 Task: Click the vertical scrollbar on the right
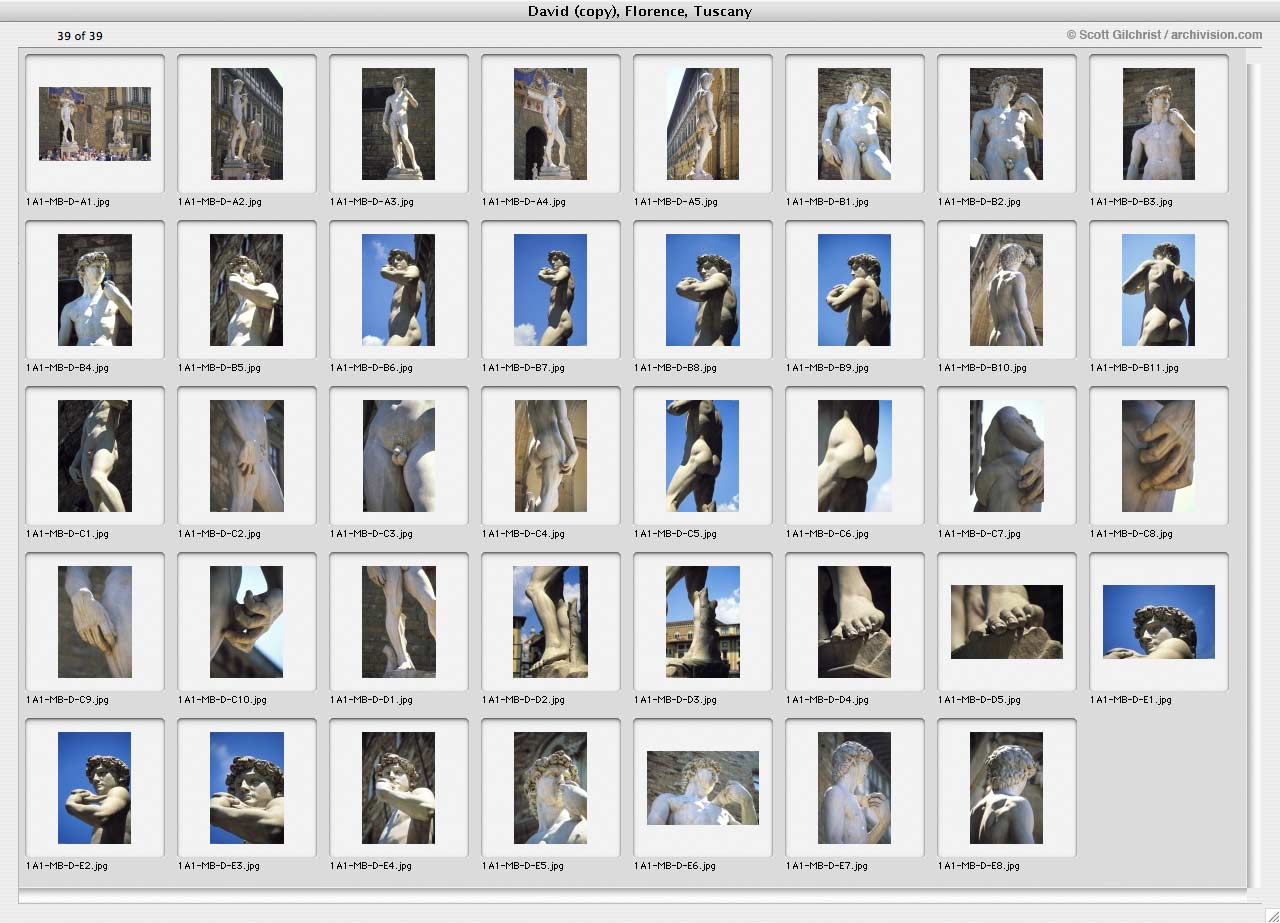tap(1254, 474)
